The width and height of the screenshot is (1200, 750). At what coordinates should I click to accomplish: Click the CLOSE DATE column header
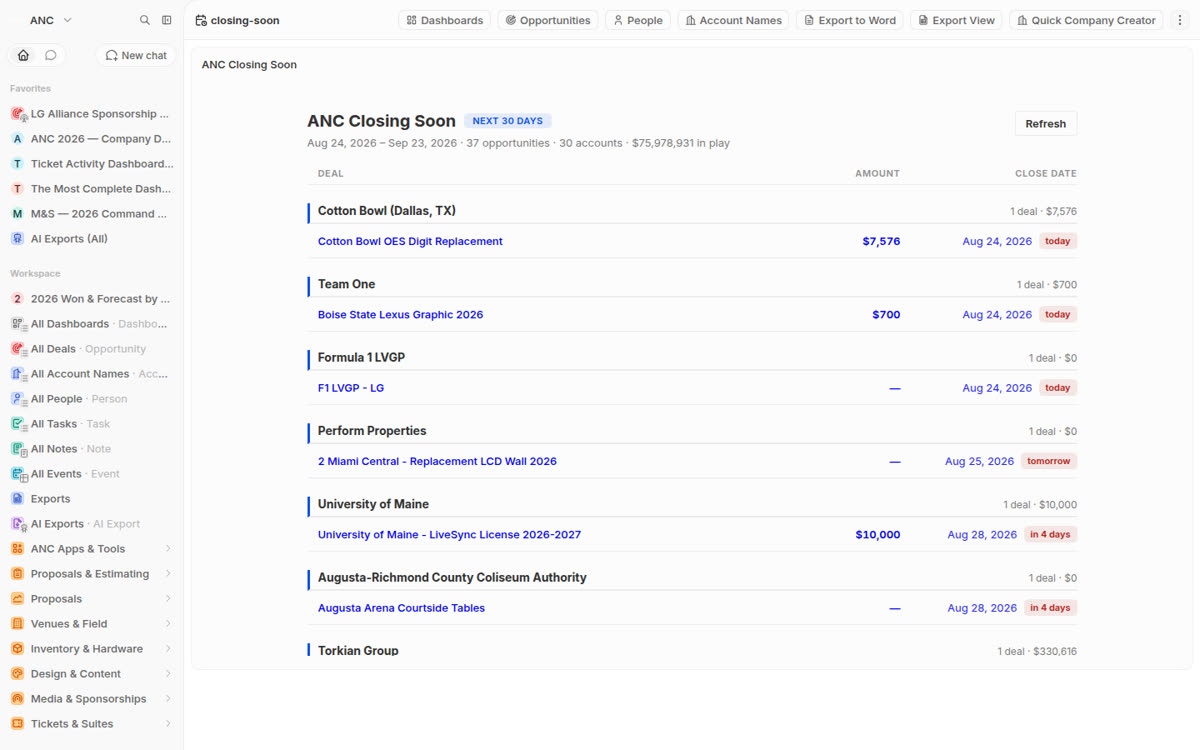tap(1046, 174)
